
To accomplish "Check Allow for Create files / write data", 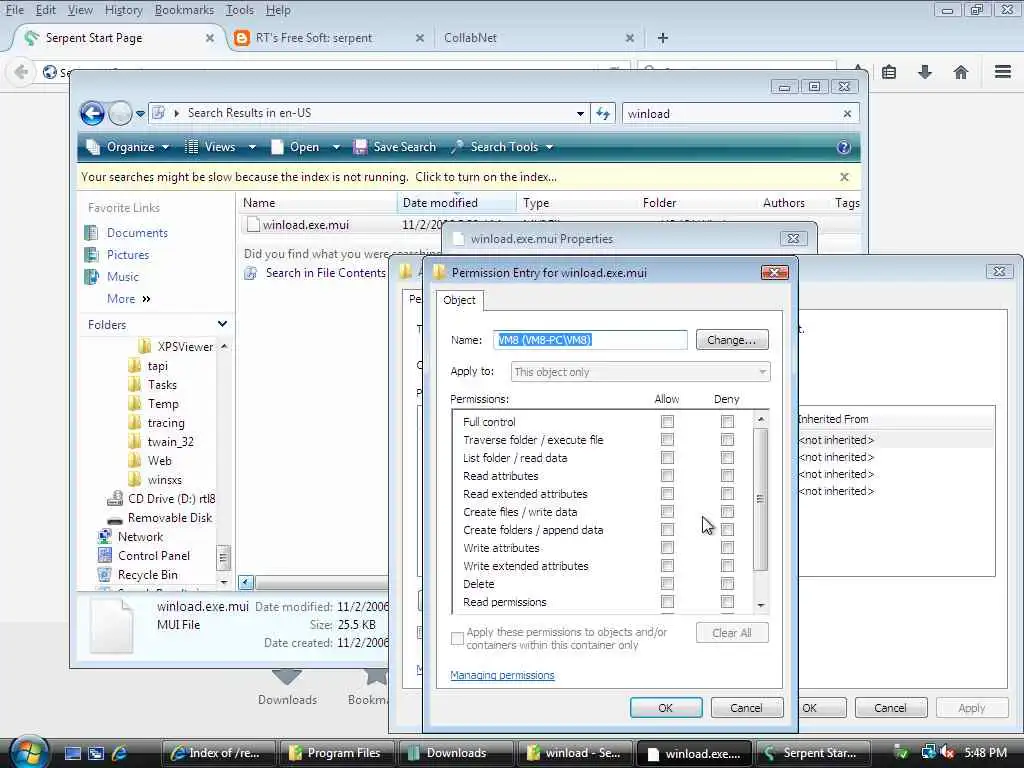I will pyautogui.click(x=667, y=511).
